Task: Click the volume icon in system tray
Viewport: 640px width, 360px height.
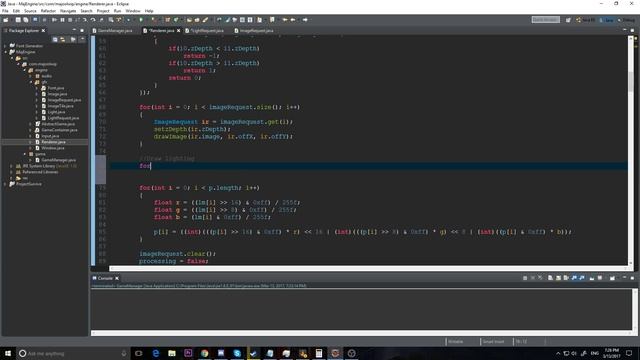Action: [x=574, y=353]
